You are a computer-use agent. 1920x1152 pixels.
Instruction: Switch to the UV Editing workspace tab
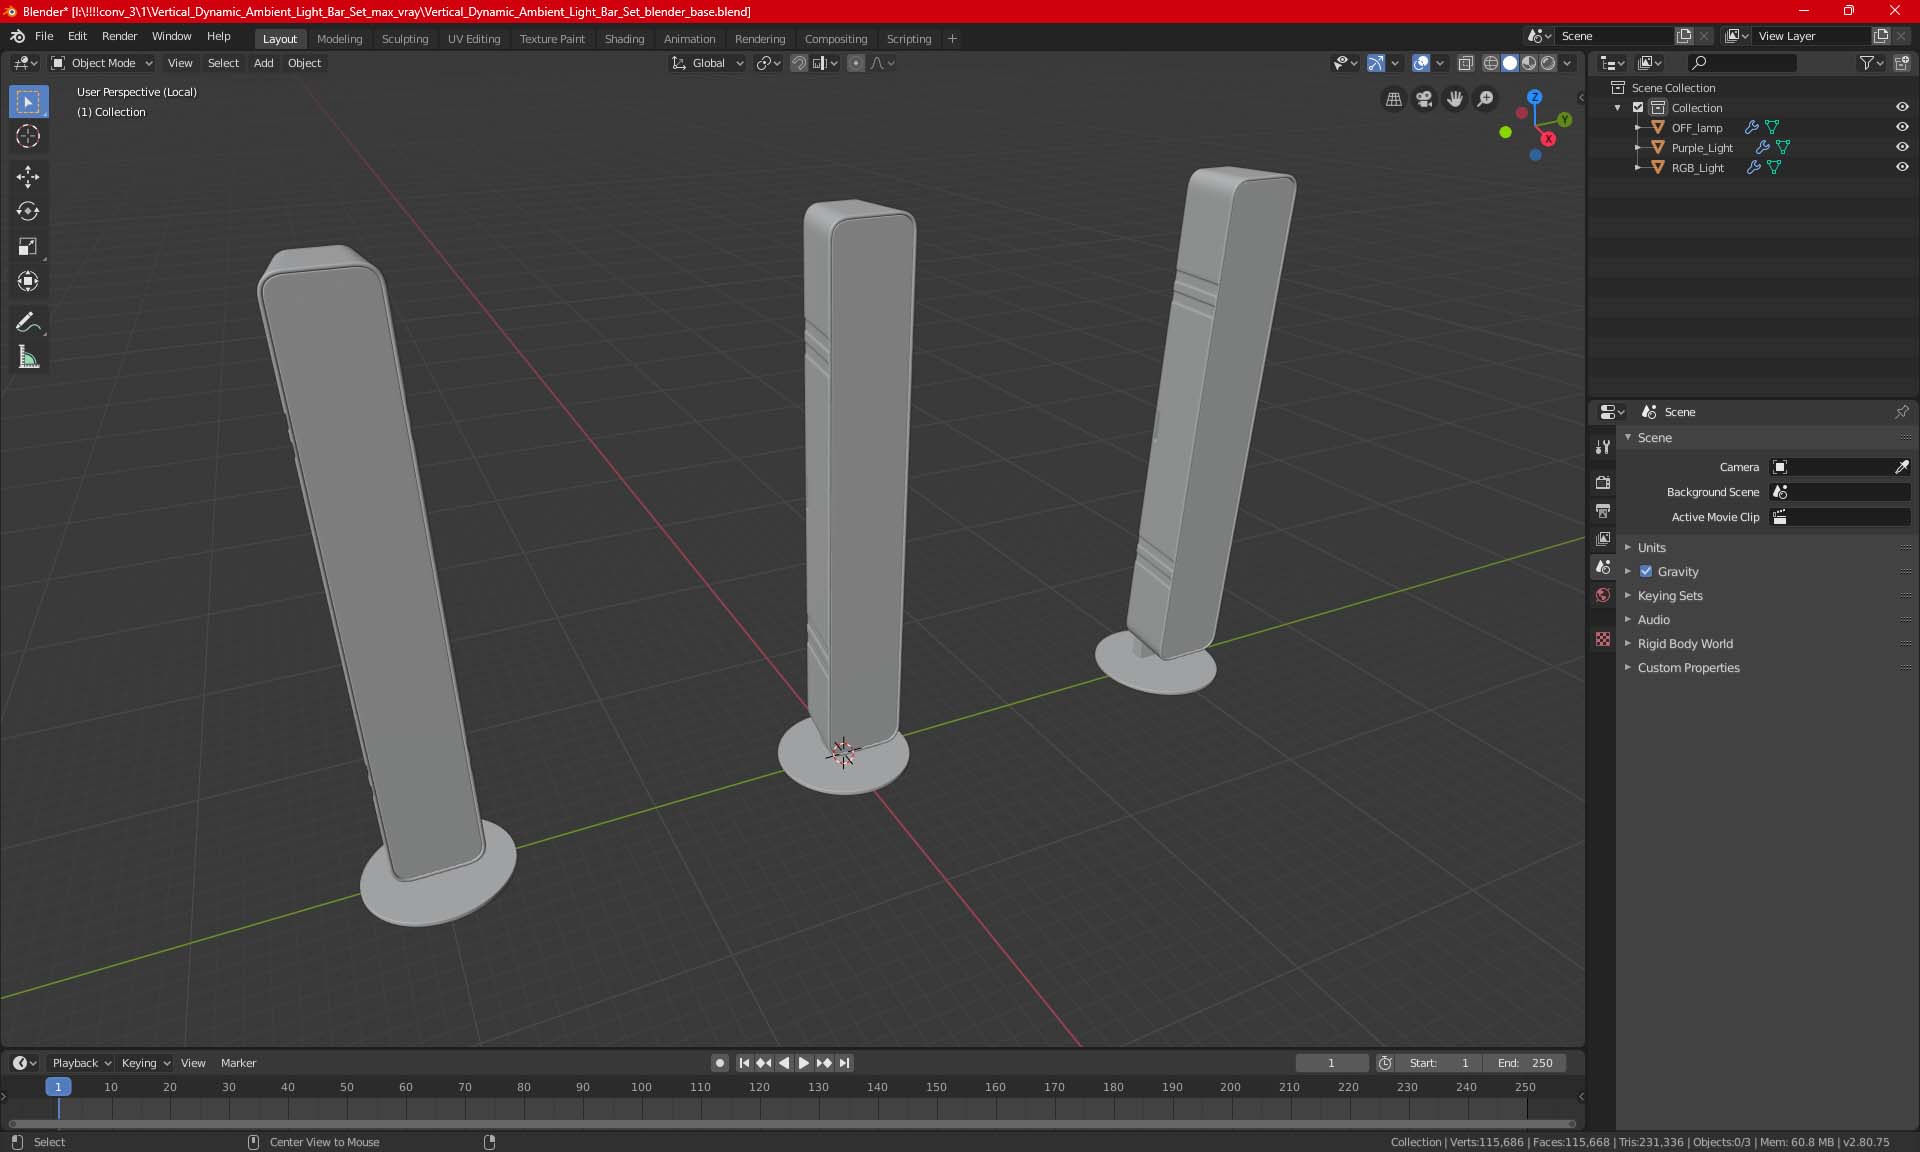(474, 39)
